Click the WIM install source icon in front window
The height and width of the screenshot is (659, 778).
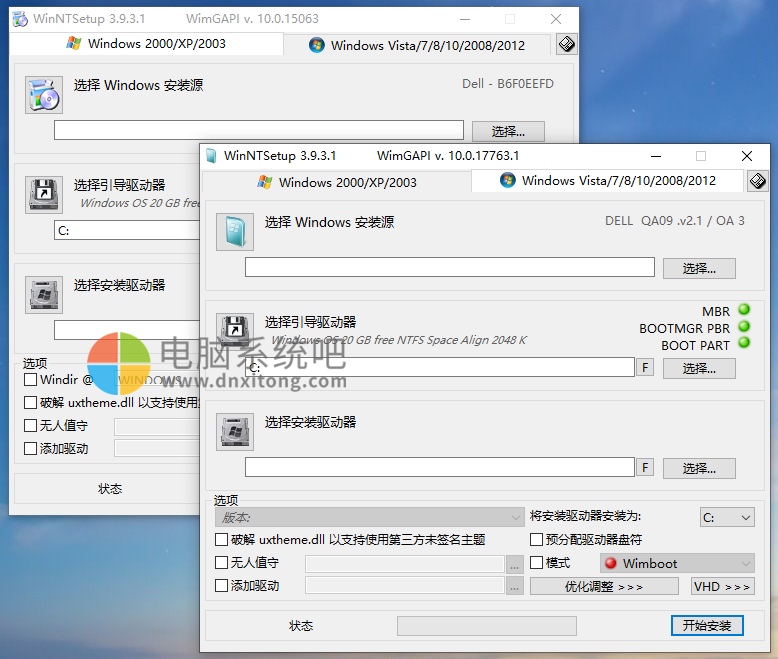[235, 232]
